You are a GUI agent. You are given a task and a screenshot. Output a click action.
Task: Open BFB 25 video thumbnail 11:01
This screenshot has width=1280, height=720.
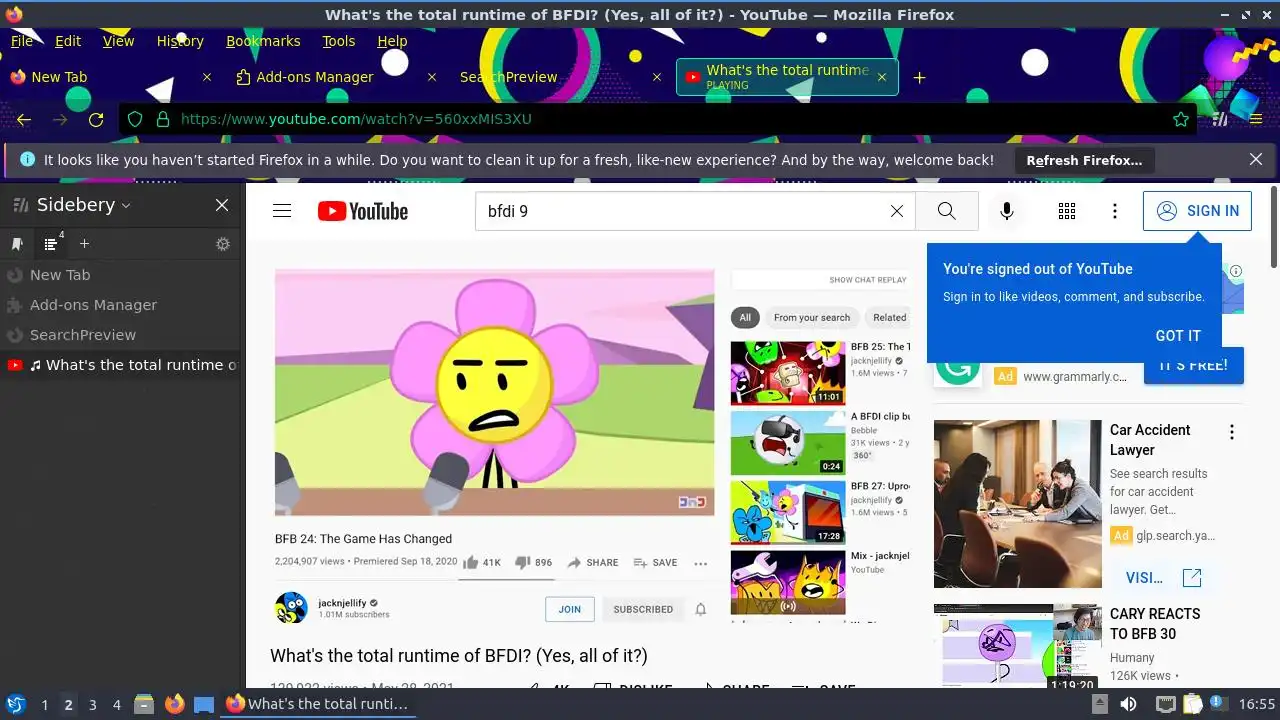(x=788, y=373)
